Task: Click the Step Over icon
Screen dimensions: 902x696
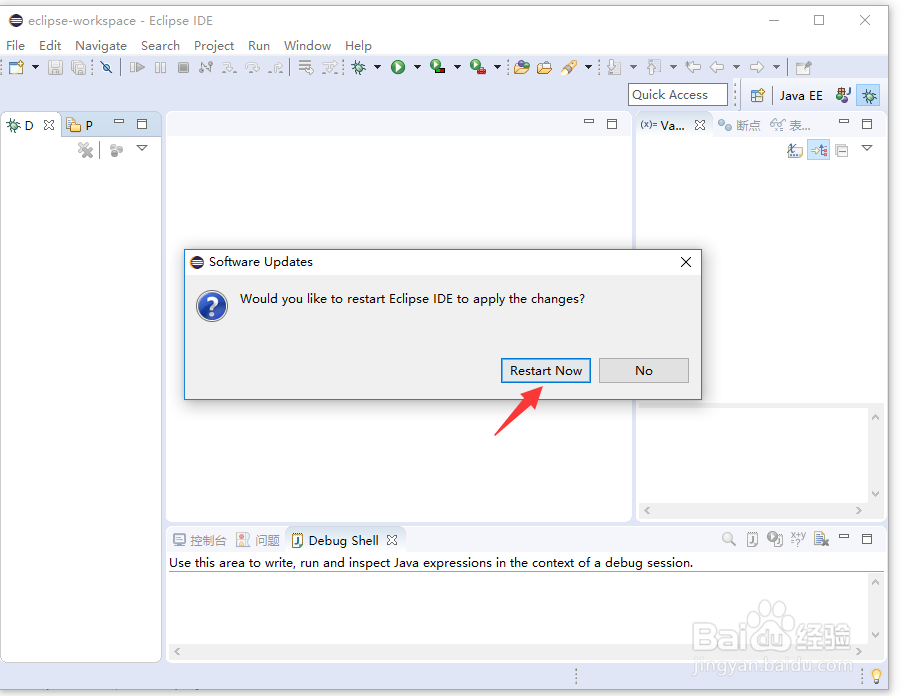Action: 253,67
